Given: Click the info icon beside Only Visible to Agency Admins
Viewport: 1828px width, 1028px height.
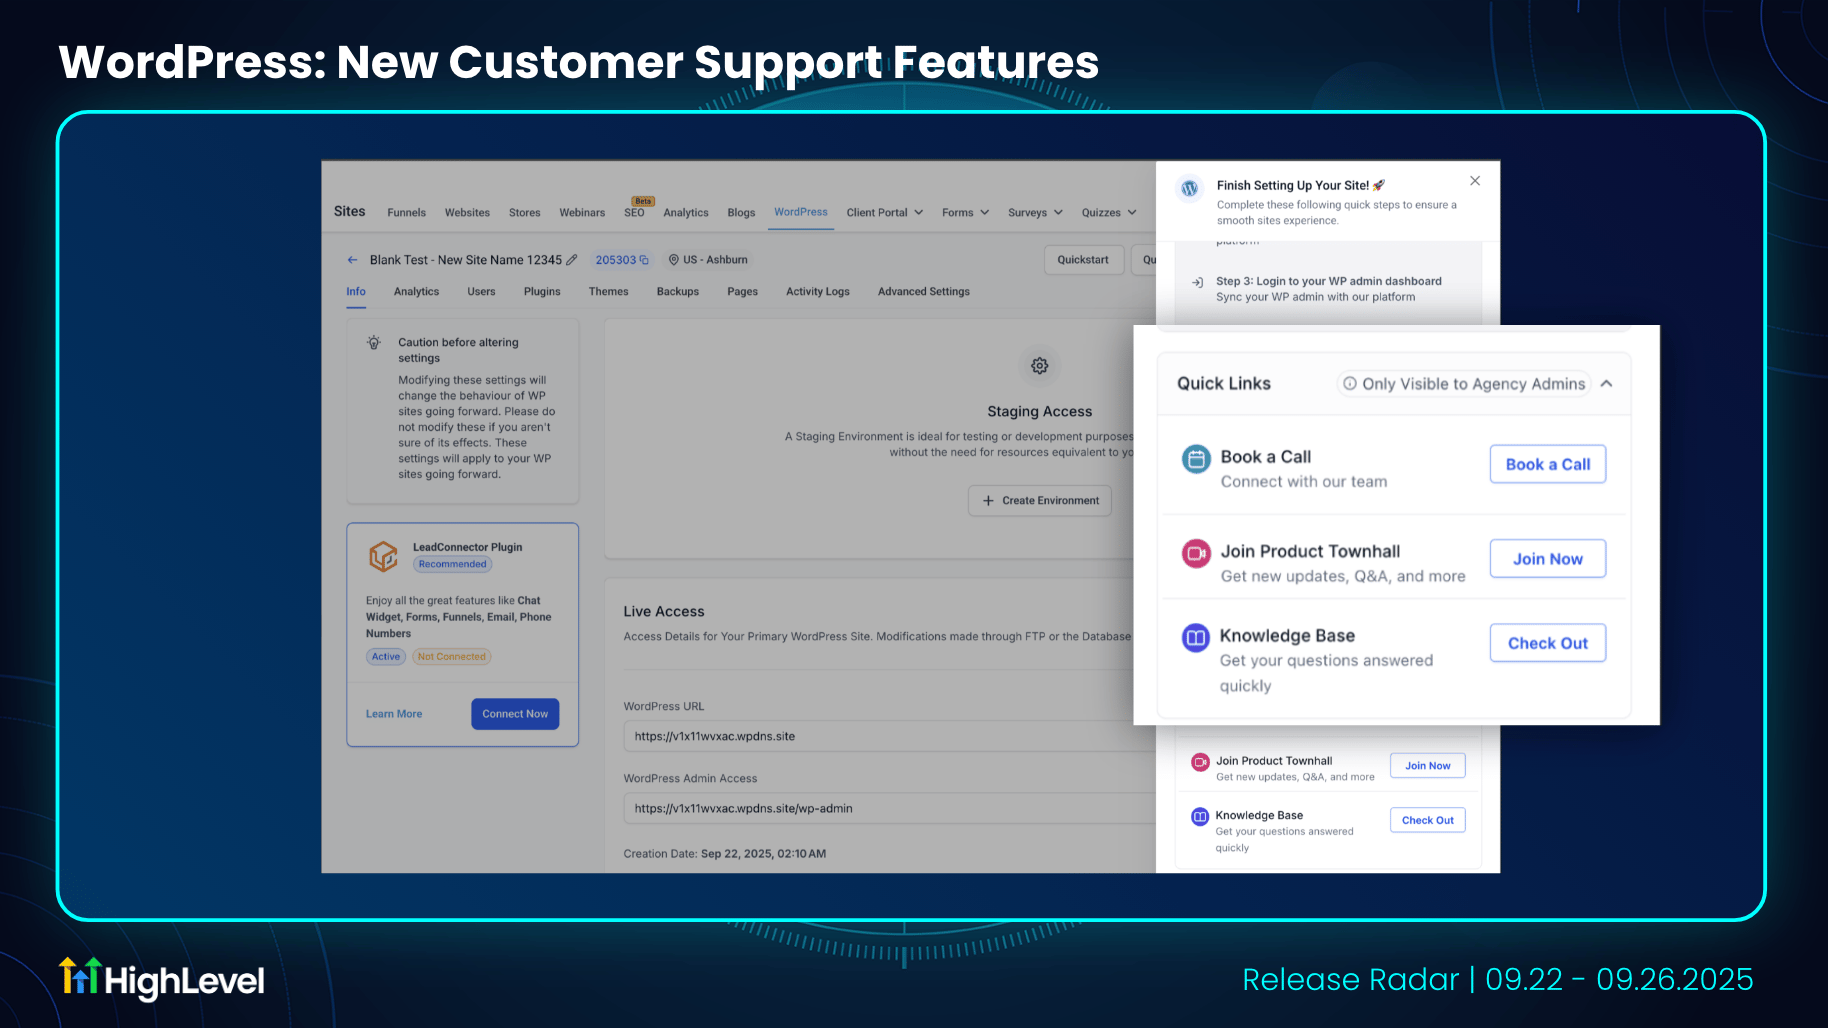Looking at the screenshot, I should click(x=1350, y=384).
